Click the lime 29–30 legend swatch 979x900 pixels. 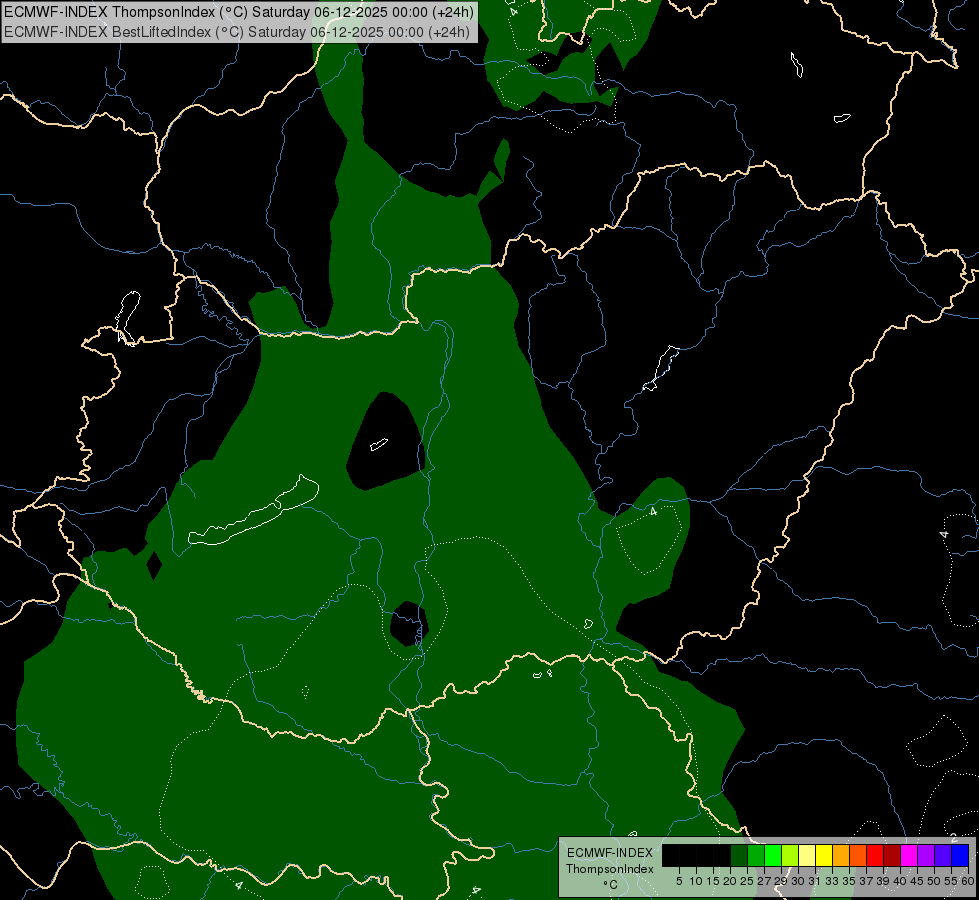pyautogui.click(x=790, y=856)
